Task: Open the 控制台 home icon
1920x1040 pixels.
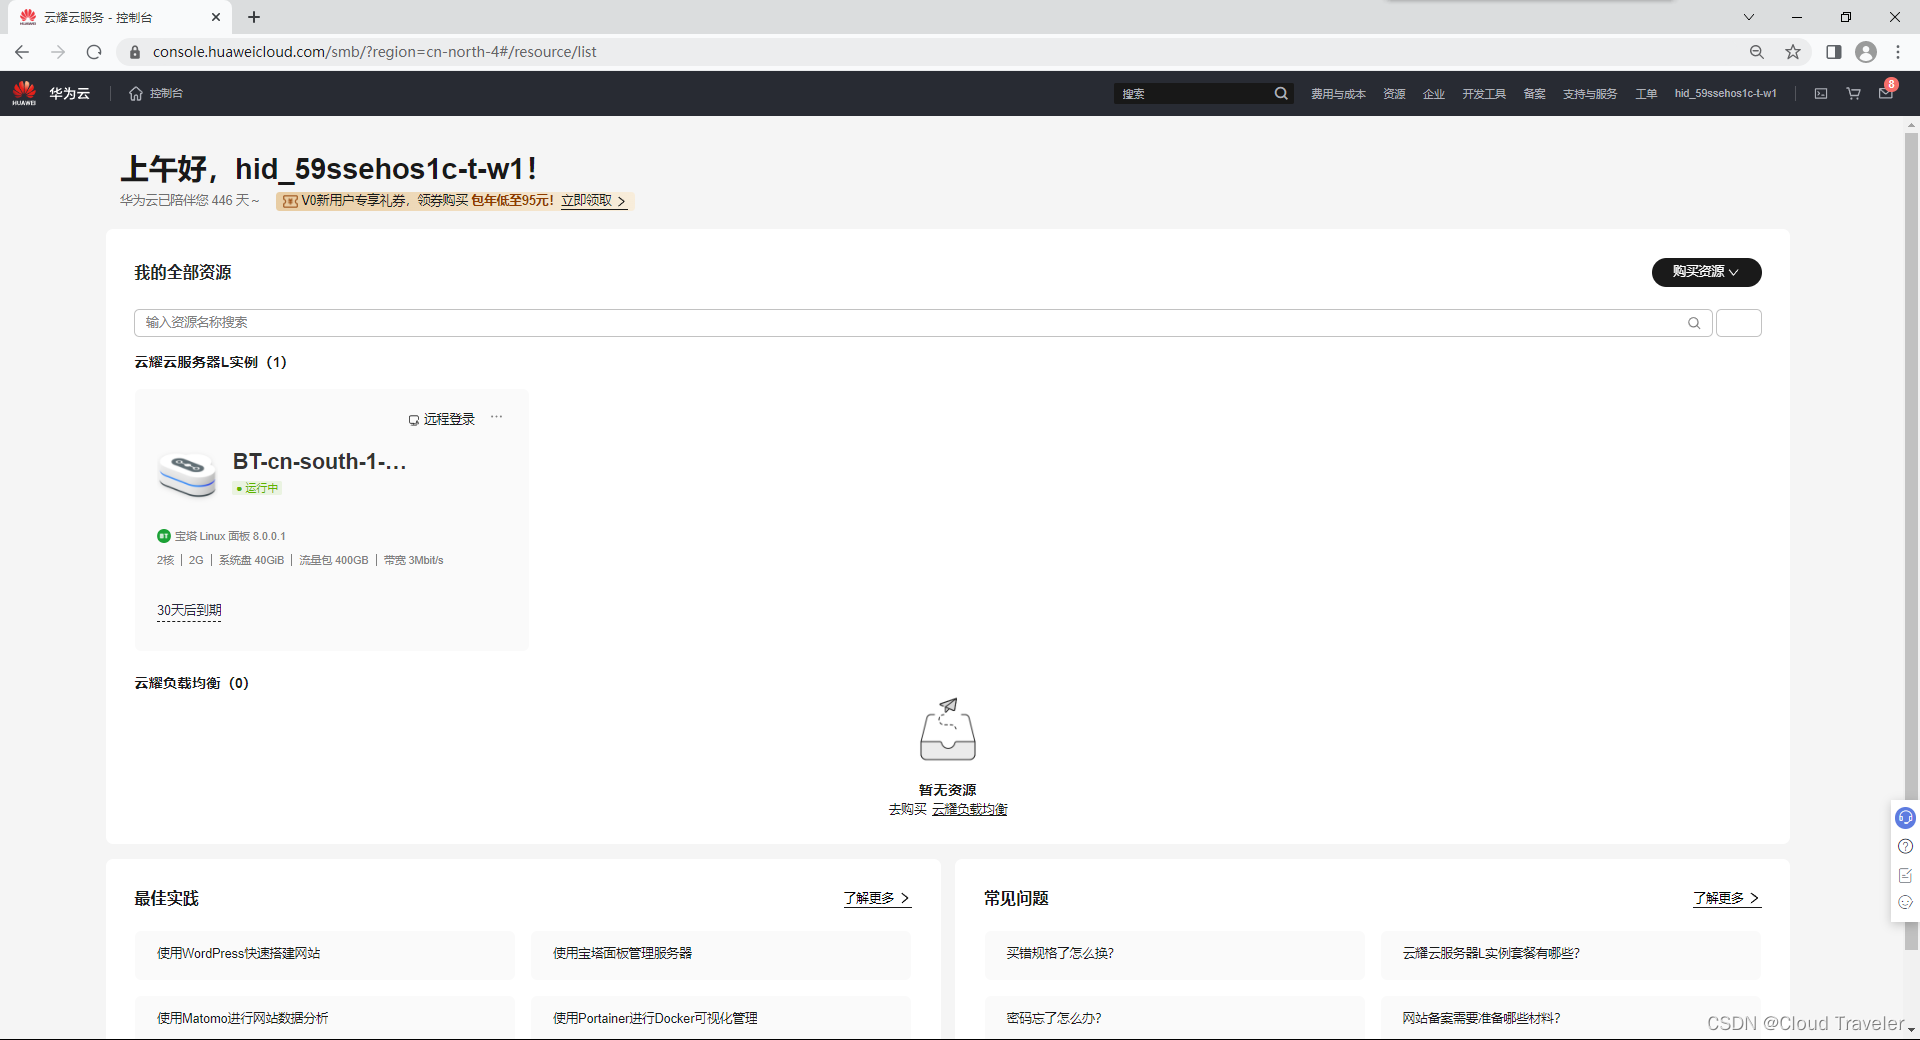Action: tap(136, 93)
